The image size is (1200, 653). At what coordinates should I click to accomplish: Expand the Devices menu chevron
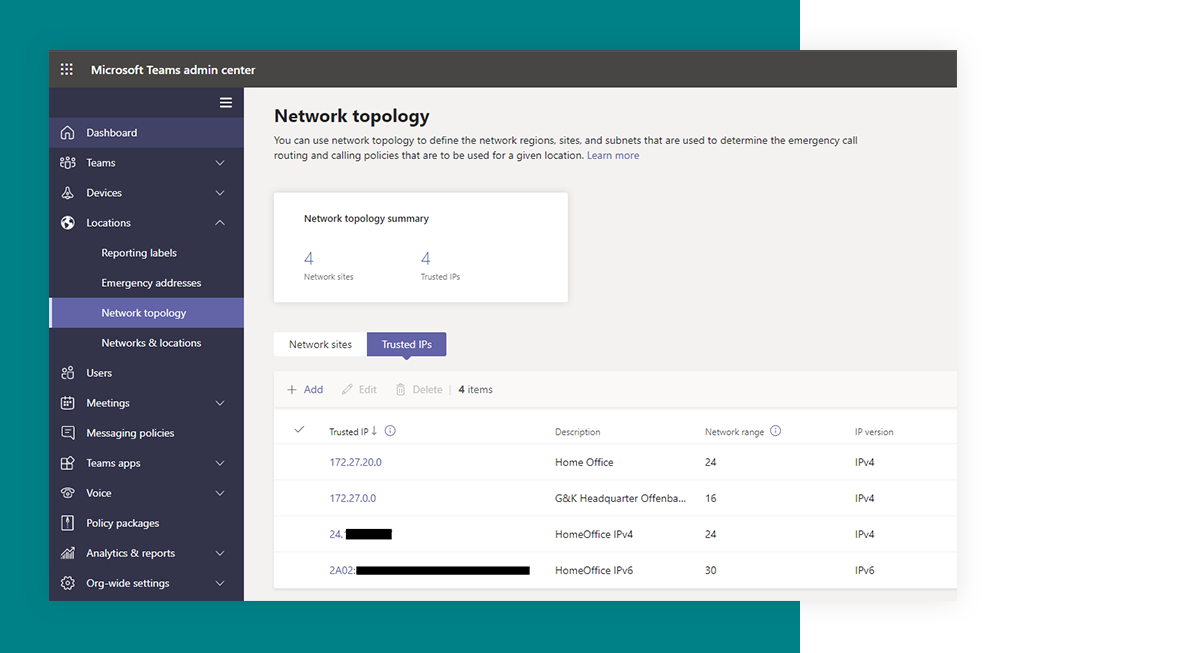(220, 193)
